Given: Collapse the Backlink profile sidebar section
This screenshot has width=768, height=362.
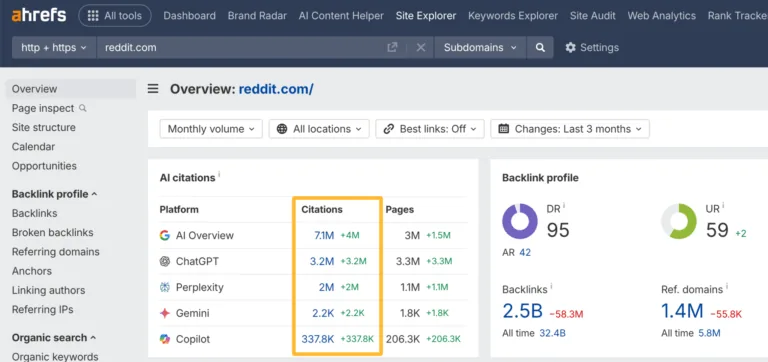Looking at the screenshot, I should 54,194.
